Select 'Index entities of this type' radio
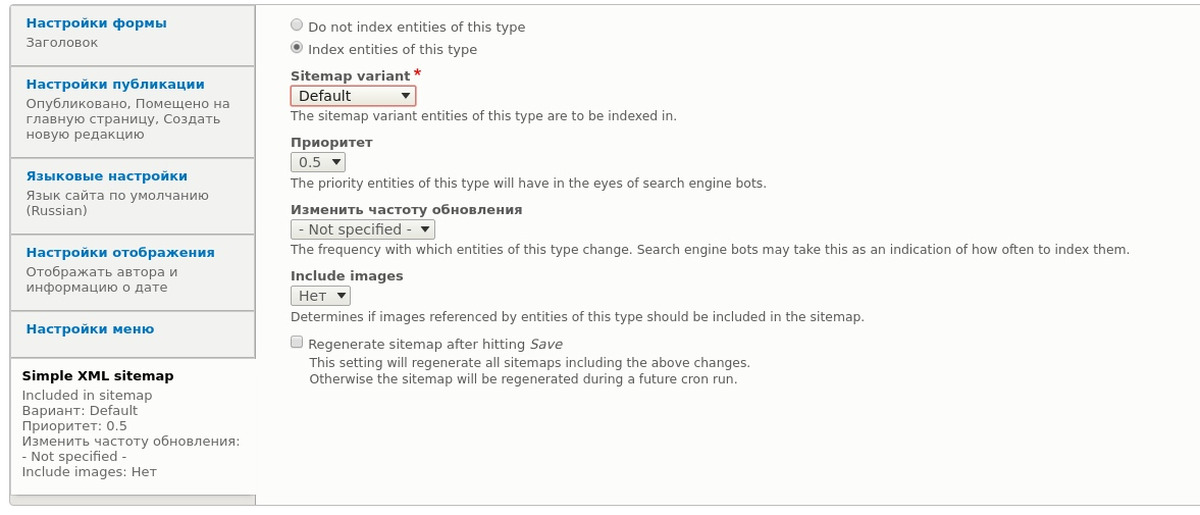 click(297, 48)
